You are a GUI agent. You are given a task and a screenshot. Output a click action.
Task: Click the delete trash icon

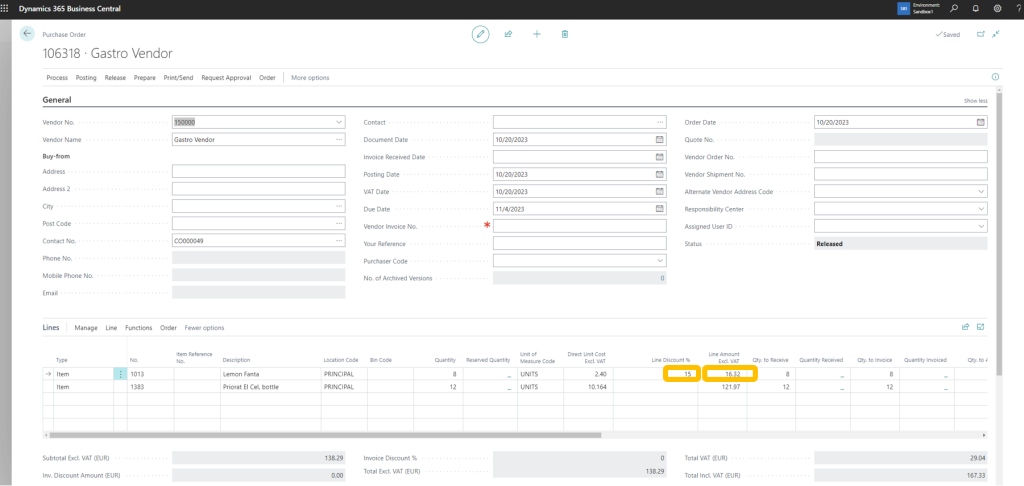click(x=565, y=34)
